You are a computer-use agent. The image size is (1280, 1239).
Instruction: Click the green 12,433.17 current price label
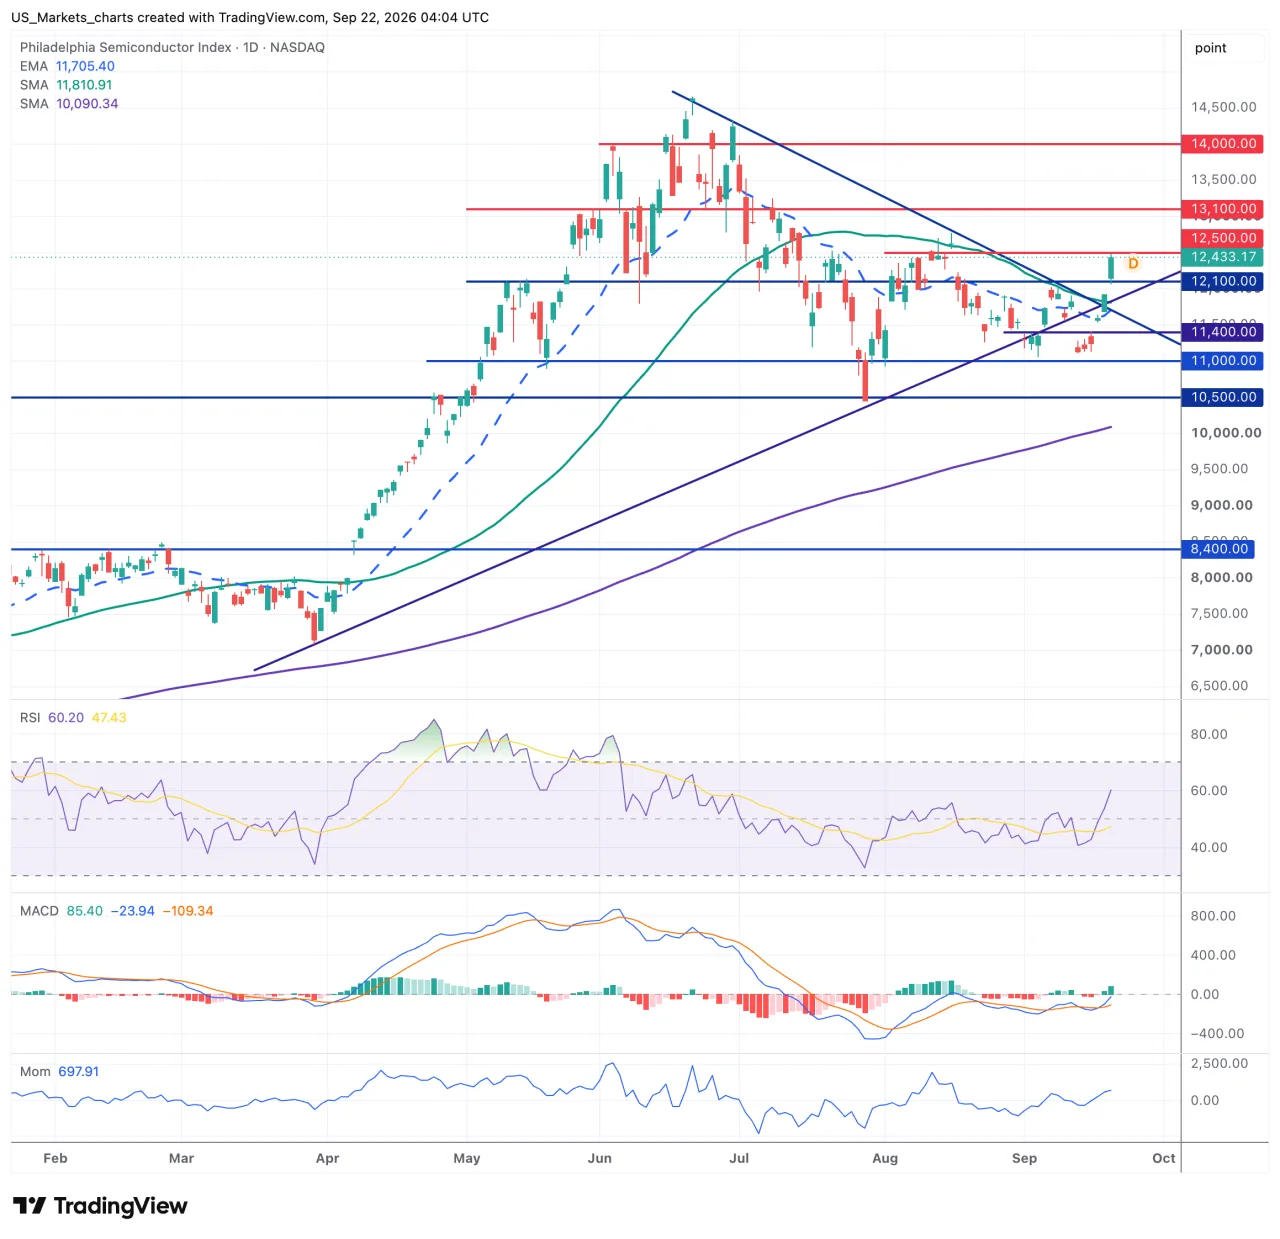point(1223,257)
